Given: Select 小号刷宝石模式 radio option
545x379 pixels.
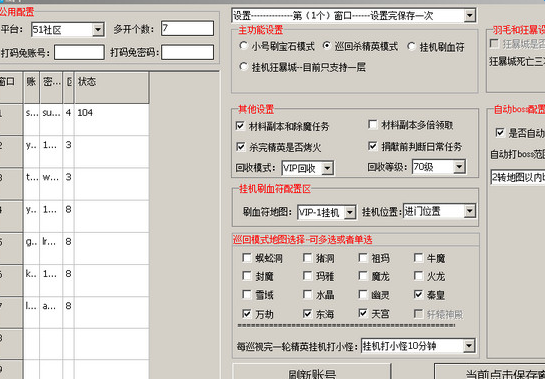Looking at the screenshot, I should pos(244,46).
